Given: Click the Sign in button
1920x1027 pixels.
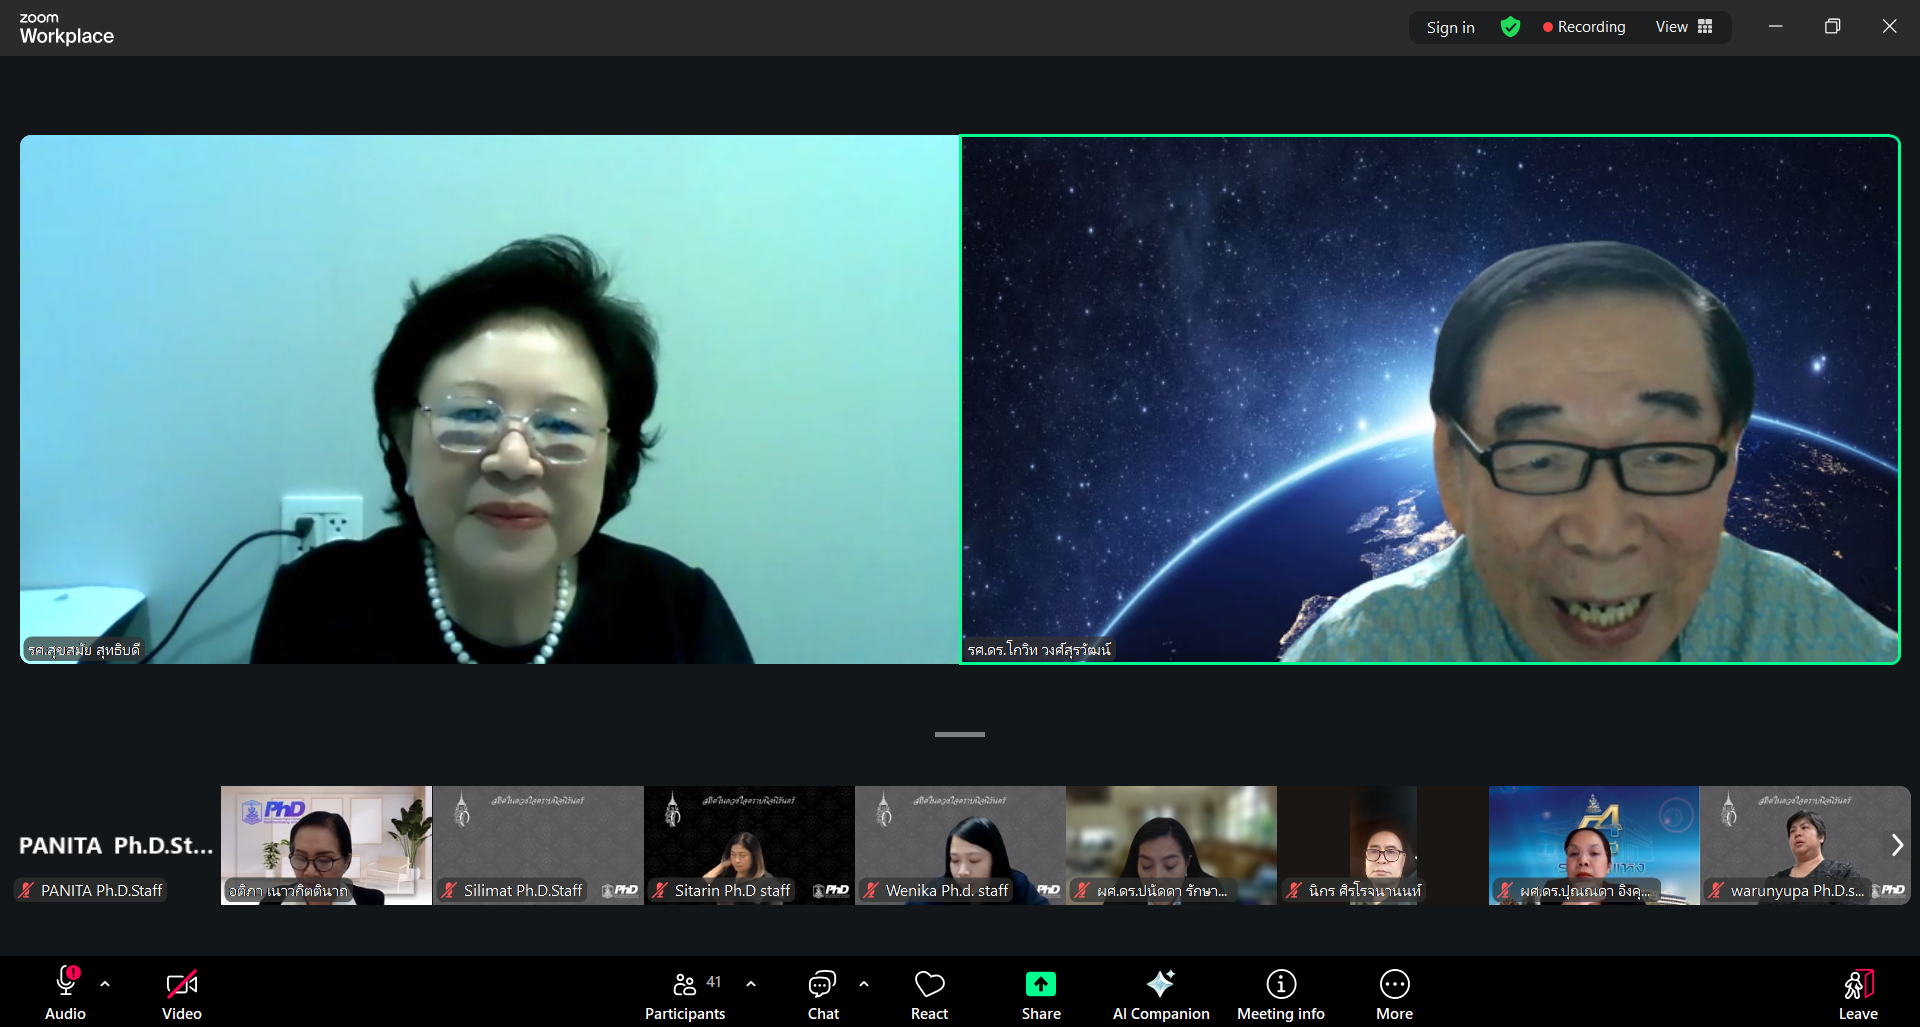Looking at the screenshot, I should [x=1450, y=27].
